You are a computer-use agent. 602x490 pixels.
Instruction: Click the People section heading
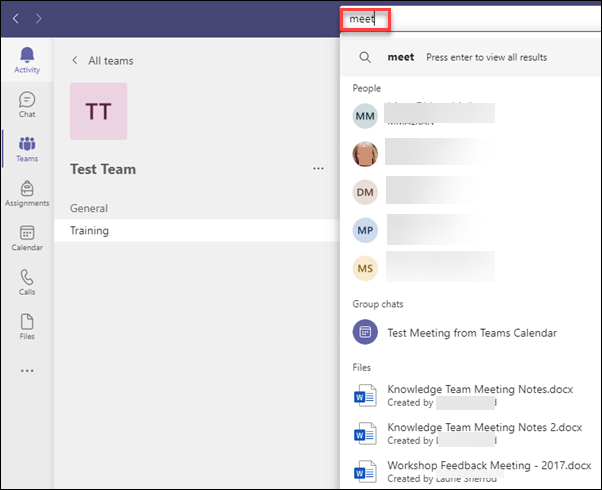pyautogui.click(x=367, y=88)
